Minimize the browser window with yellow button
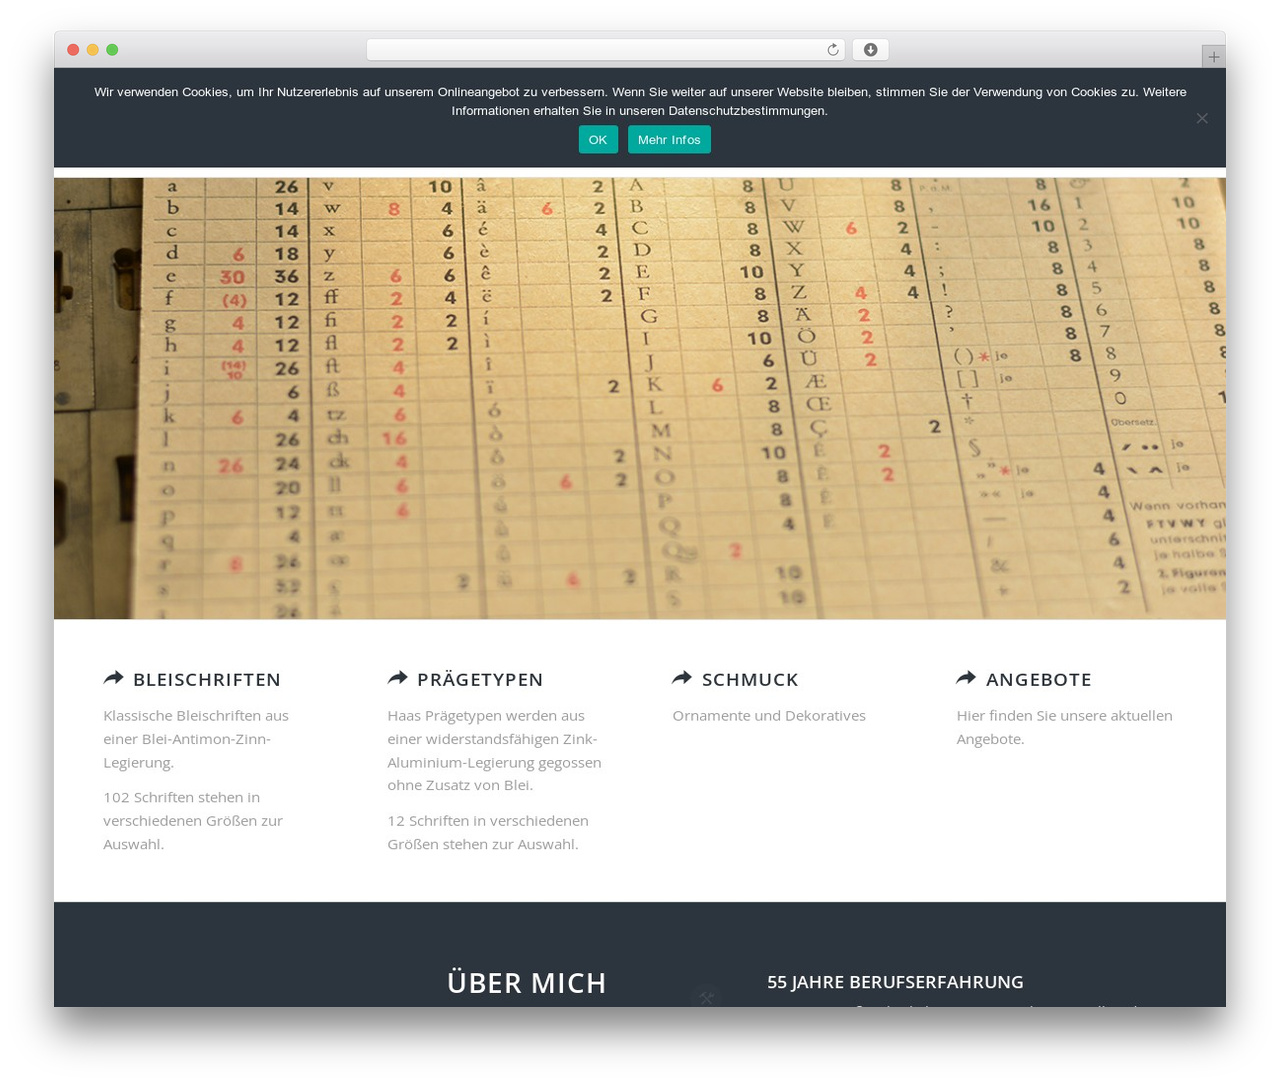1280x1084 pixels. pyautogui.click(x=93, y=50)
